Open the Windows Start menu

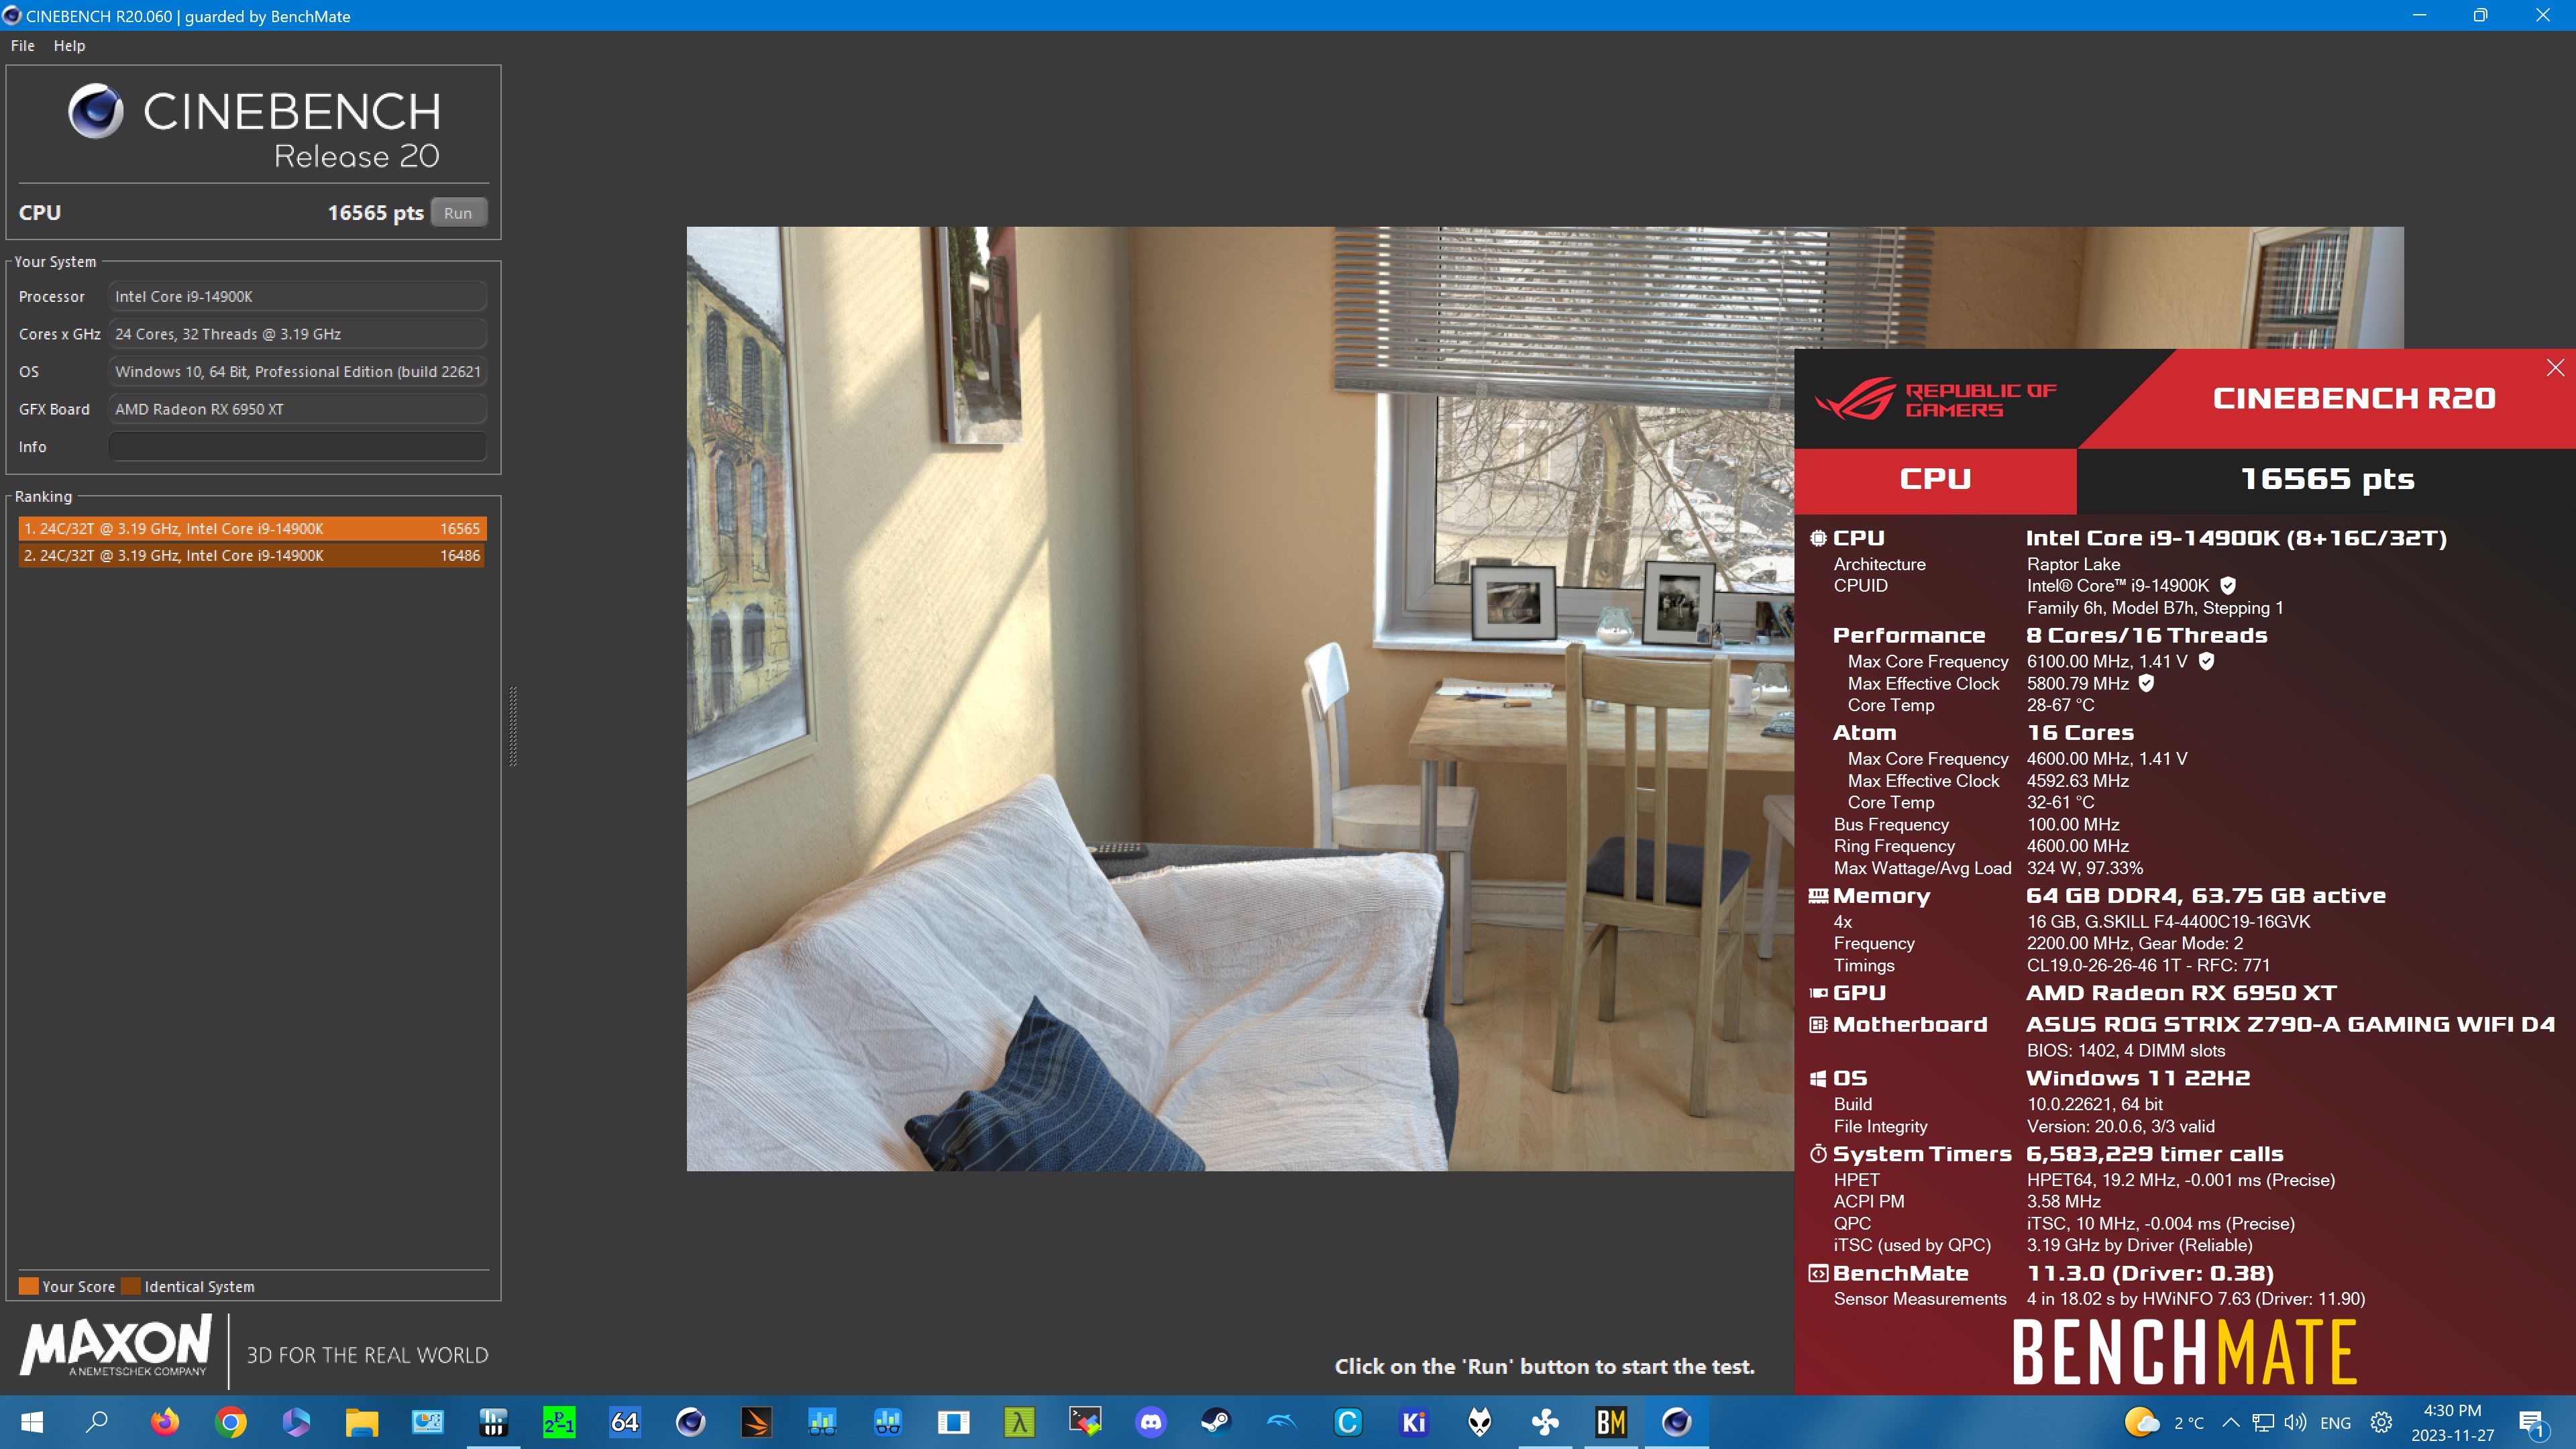(x=32, y=1422)
